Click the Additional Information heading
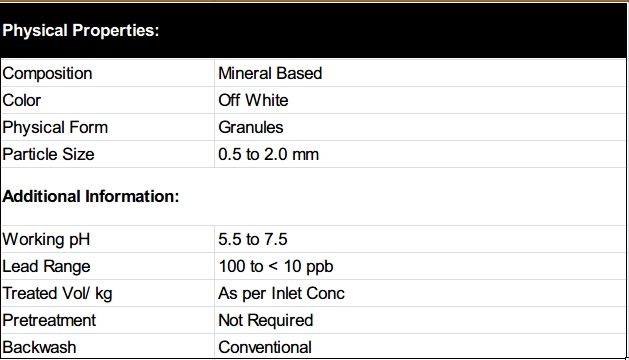The image size is (629, 360). [91, 196]
